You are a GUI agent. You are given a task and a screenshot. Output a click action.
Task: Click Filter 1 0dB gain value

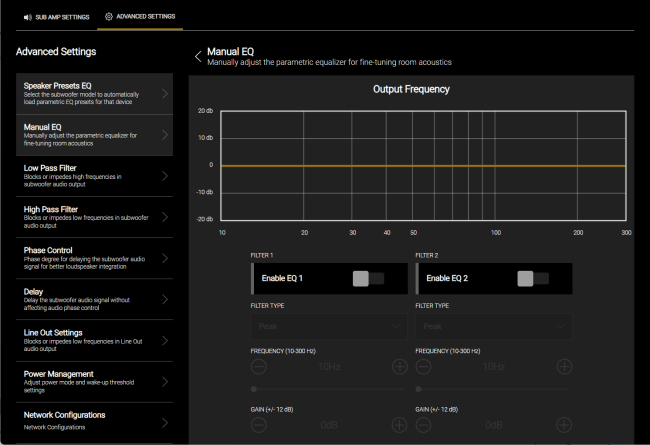tap(329, 425)
